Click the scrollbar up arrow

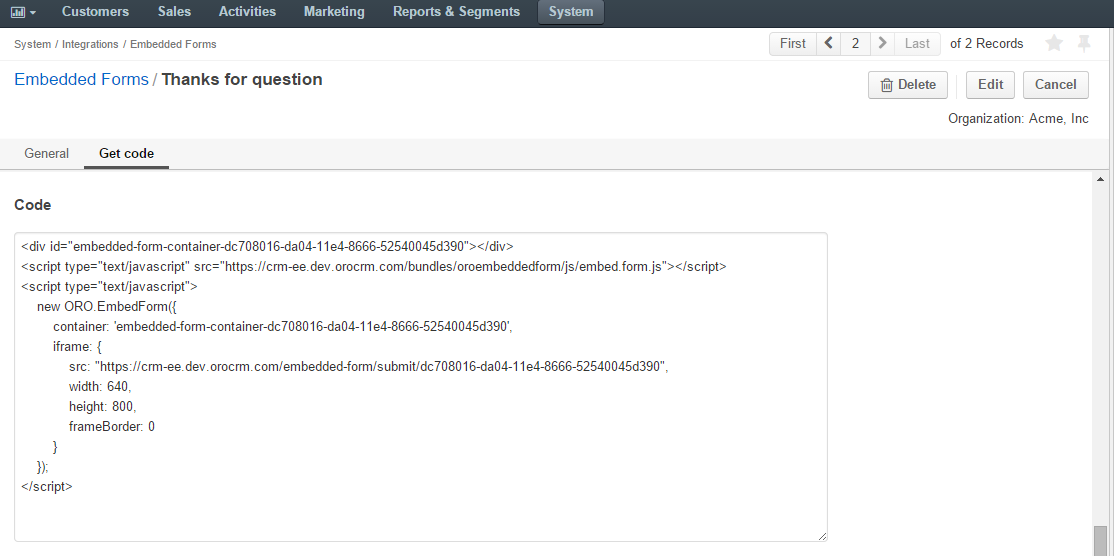coord(1100,179)
